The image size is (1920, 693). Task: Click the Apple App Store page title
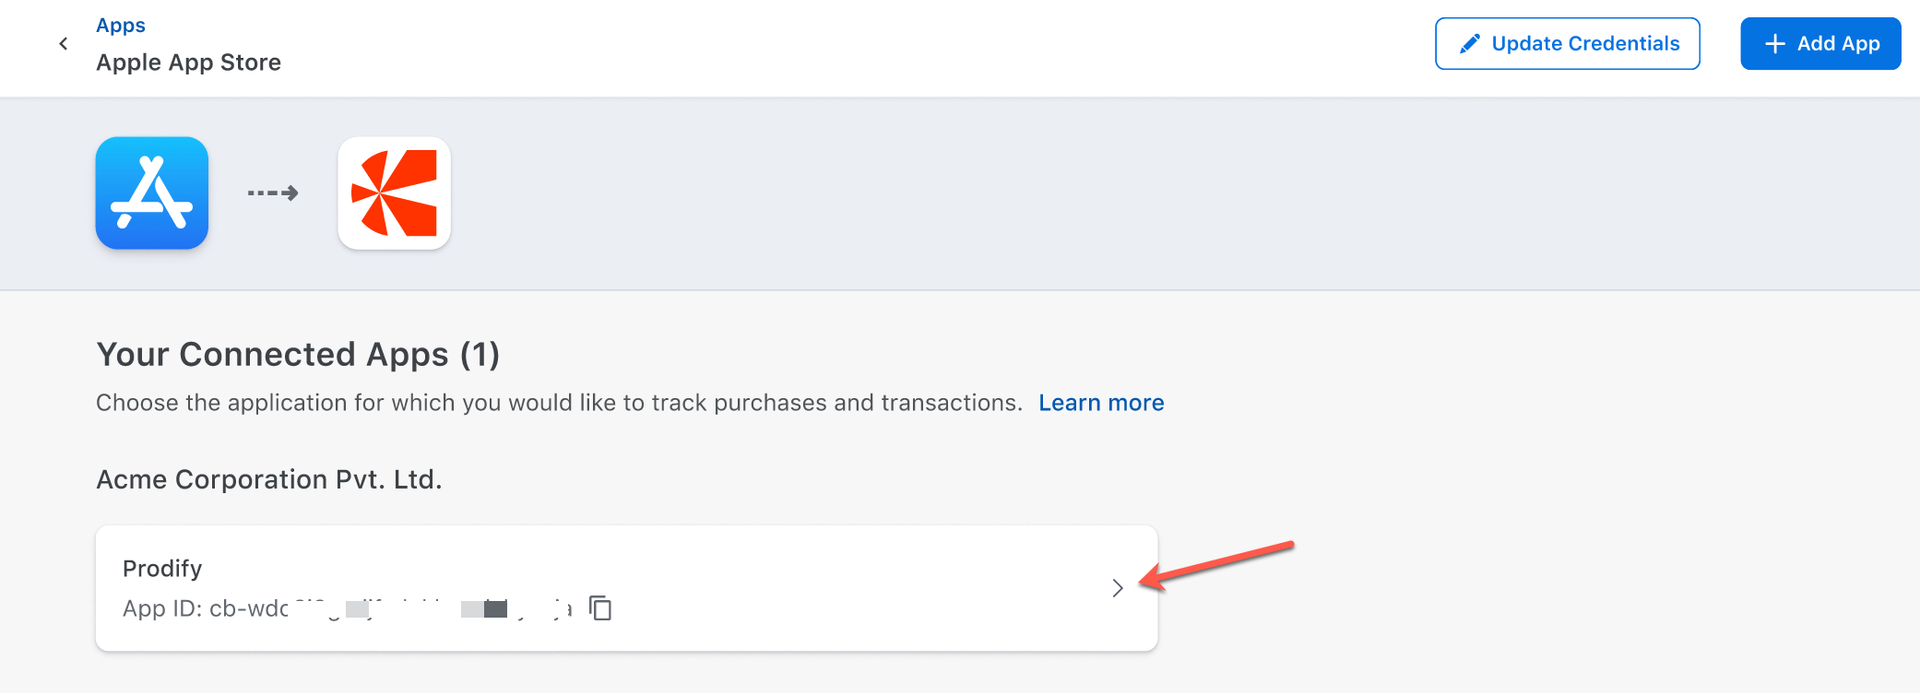tap(188, 62)
